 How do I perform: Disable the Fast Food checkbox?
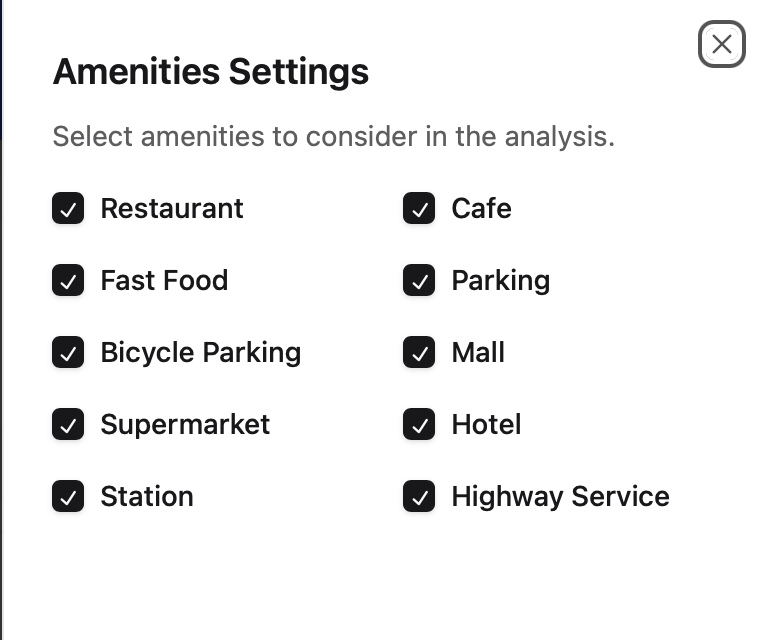(68, 280)
